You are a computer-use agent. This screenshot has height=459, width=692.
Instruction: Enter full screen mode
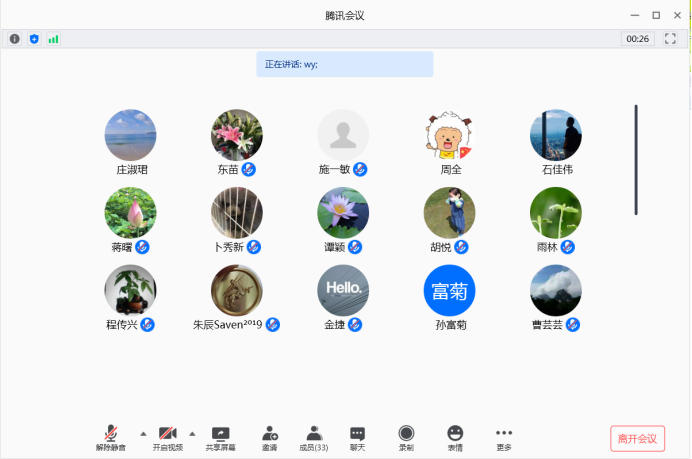coord(671,39)
